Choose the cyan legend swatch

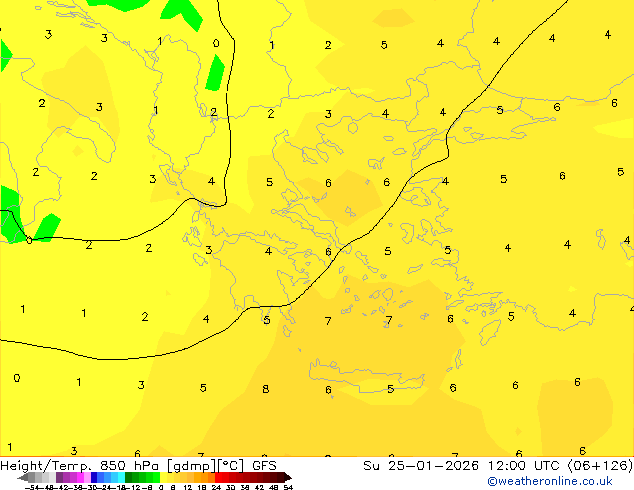click(121, 477)
